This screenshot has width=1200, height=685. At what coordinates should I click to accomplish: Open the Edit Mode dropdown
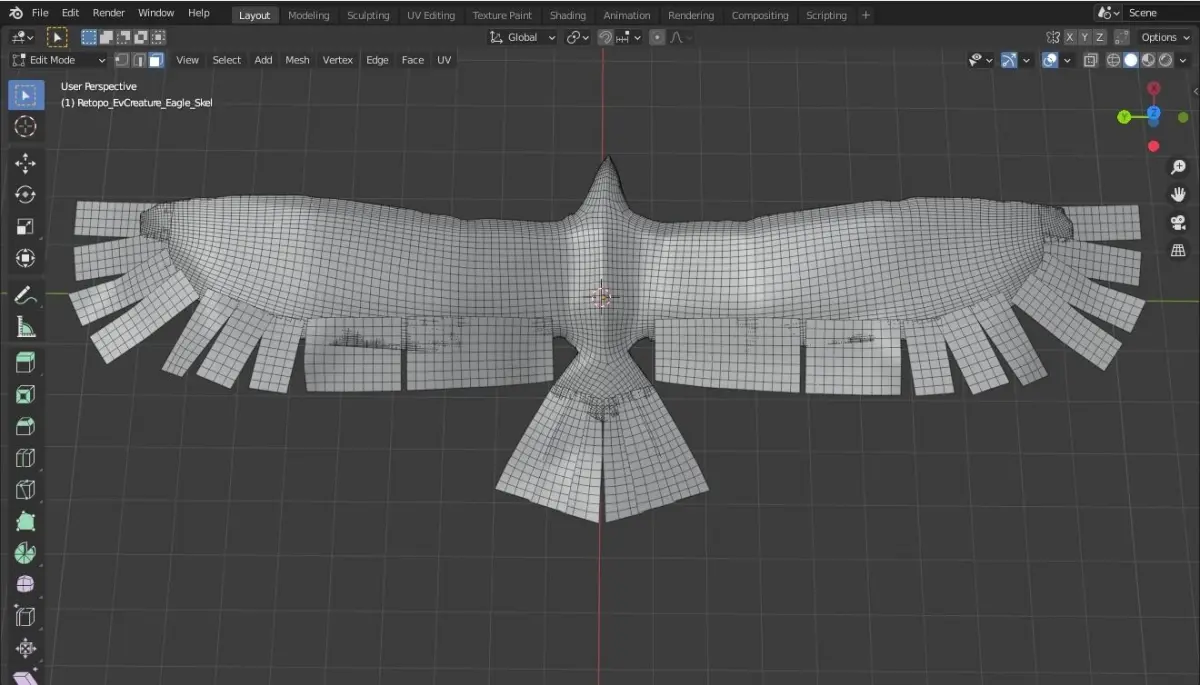58,60
